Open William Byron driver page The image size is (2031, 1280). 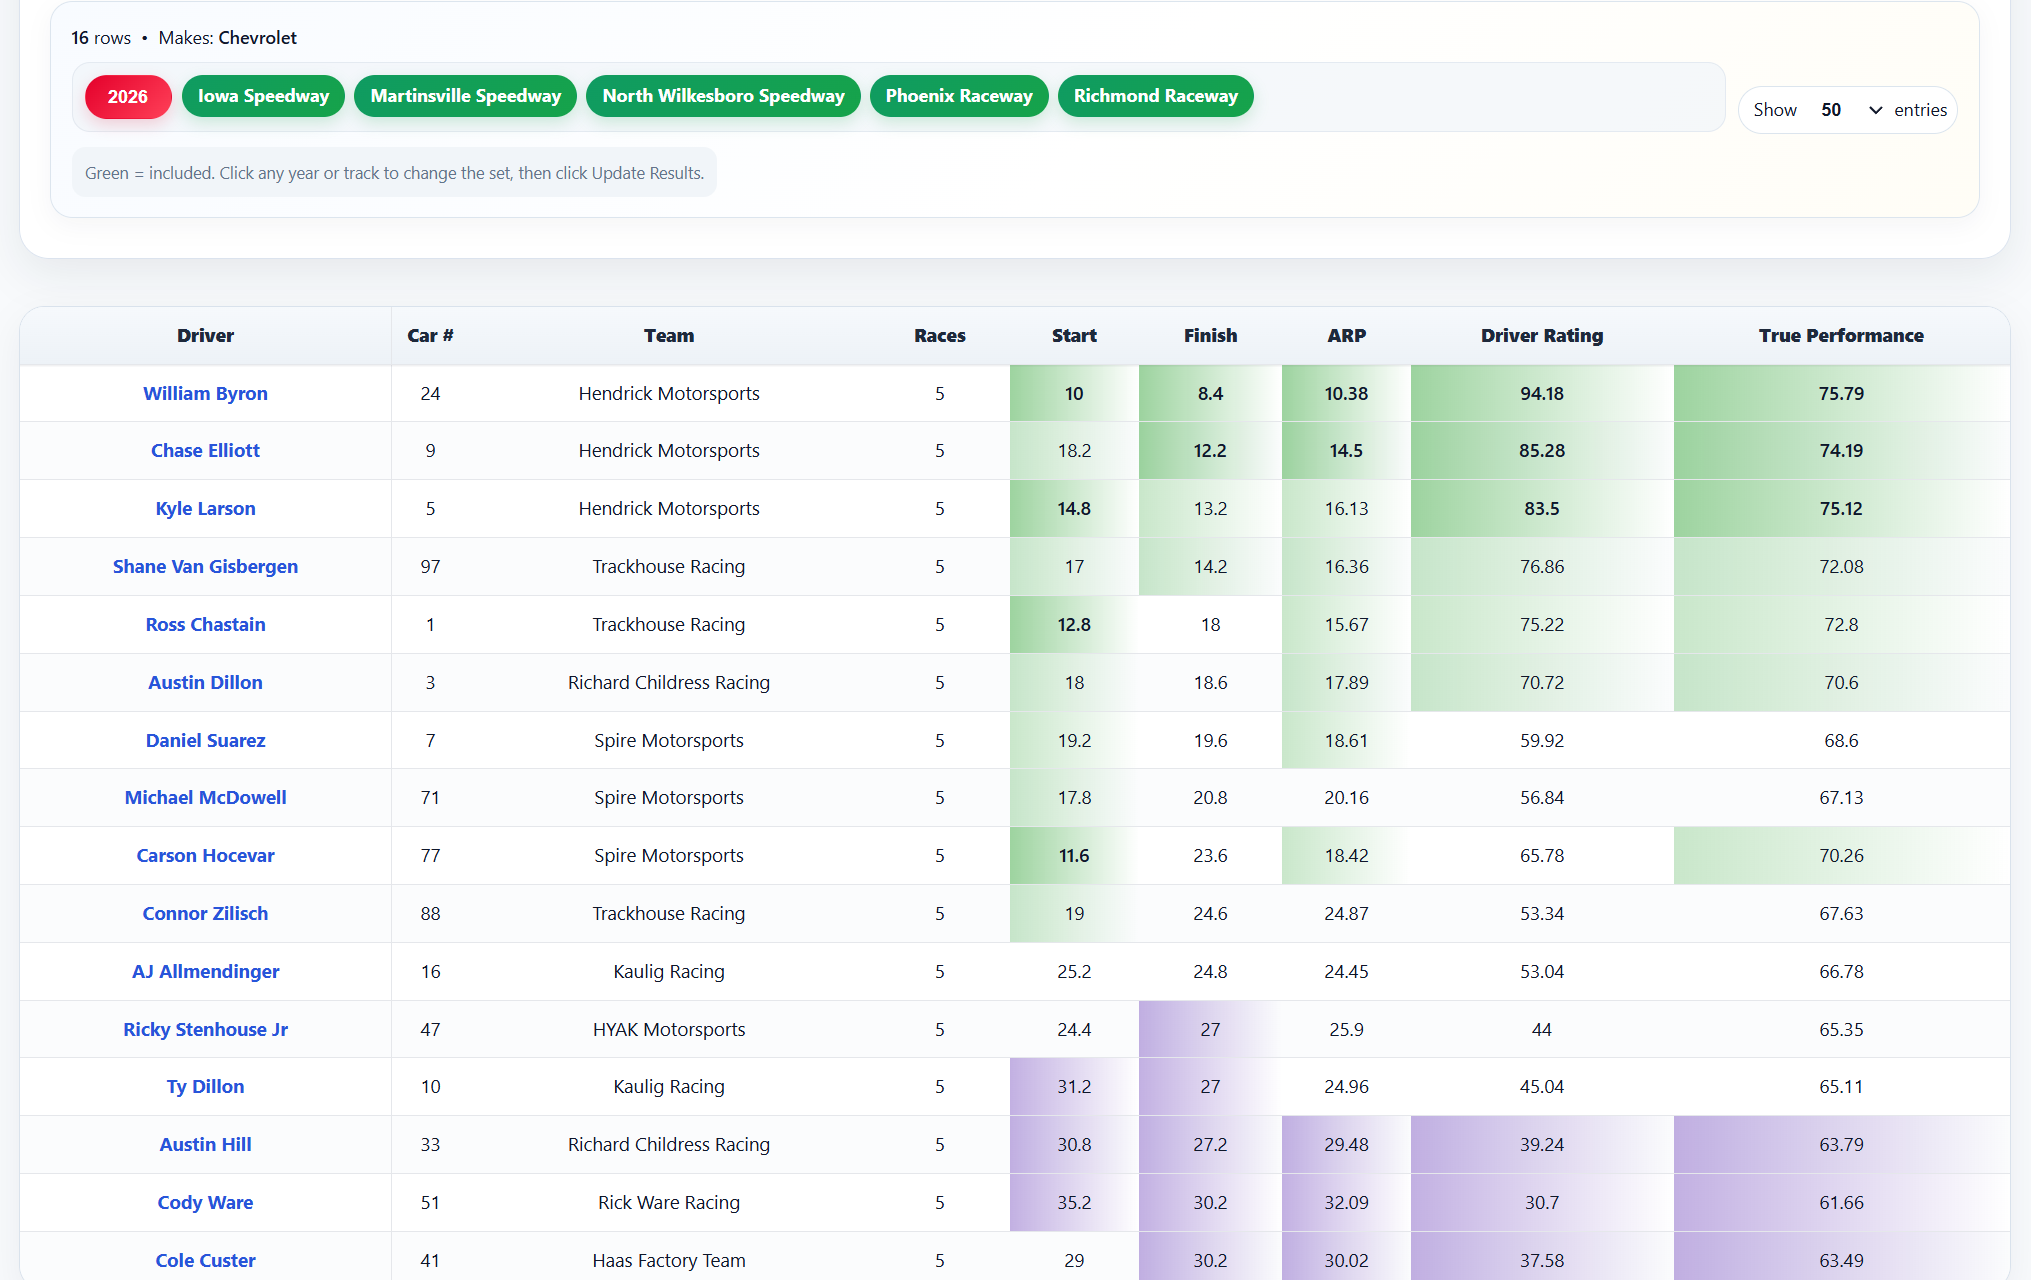tap(205, 394)
